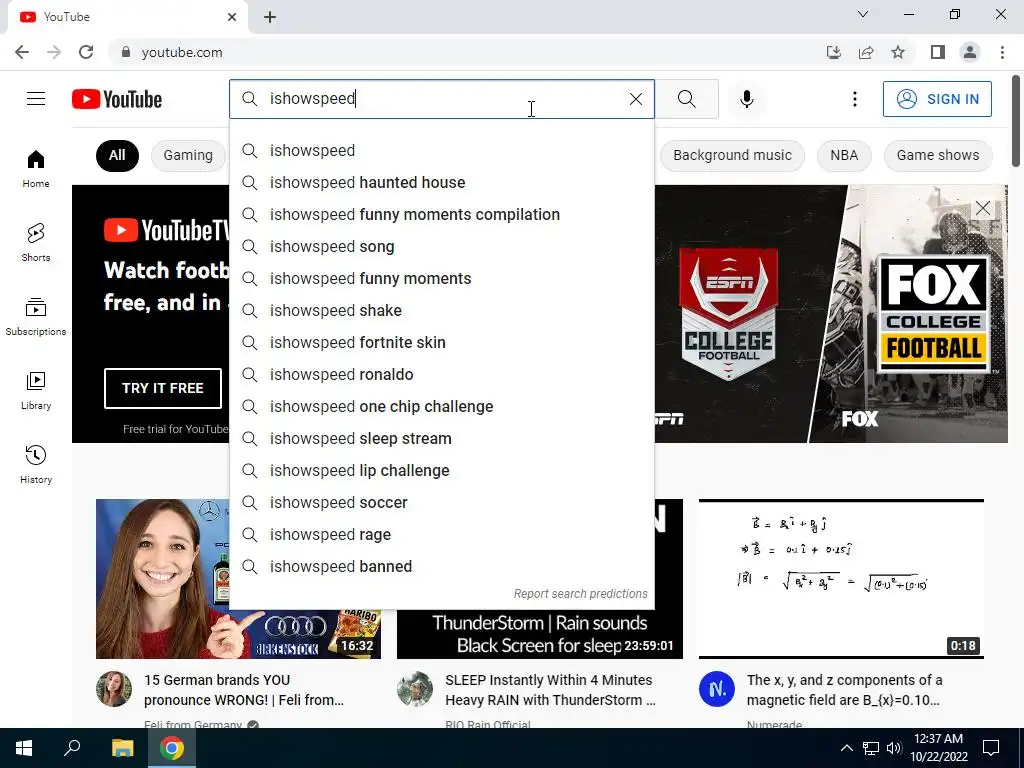
Task: Open Shorts in the sidebar
Action: pos(36,243)
